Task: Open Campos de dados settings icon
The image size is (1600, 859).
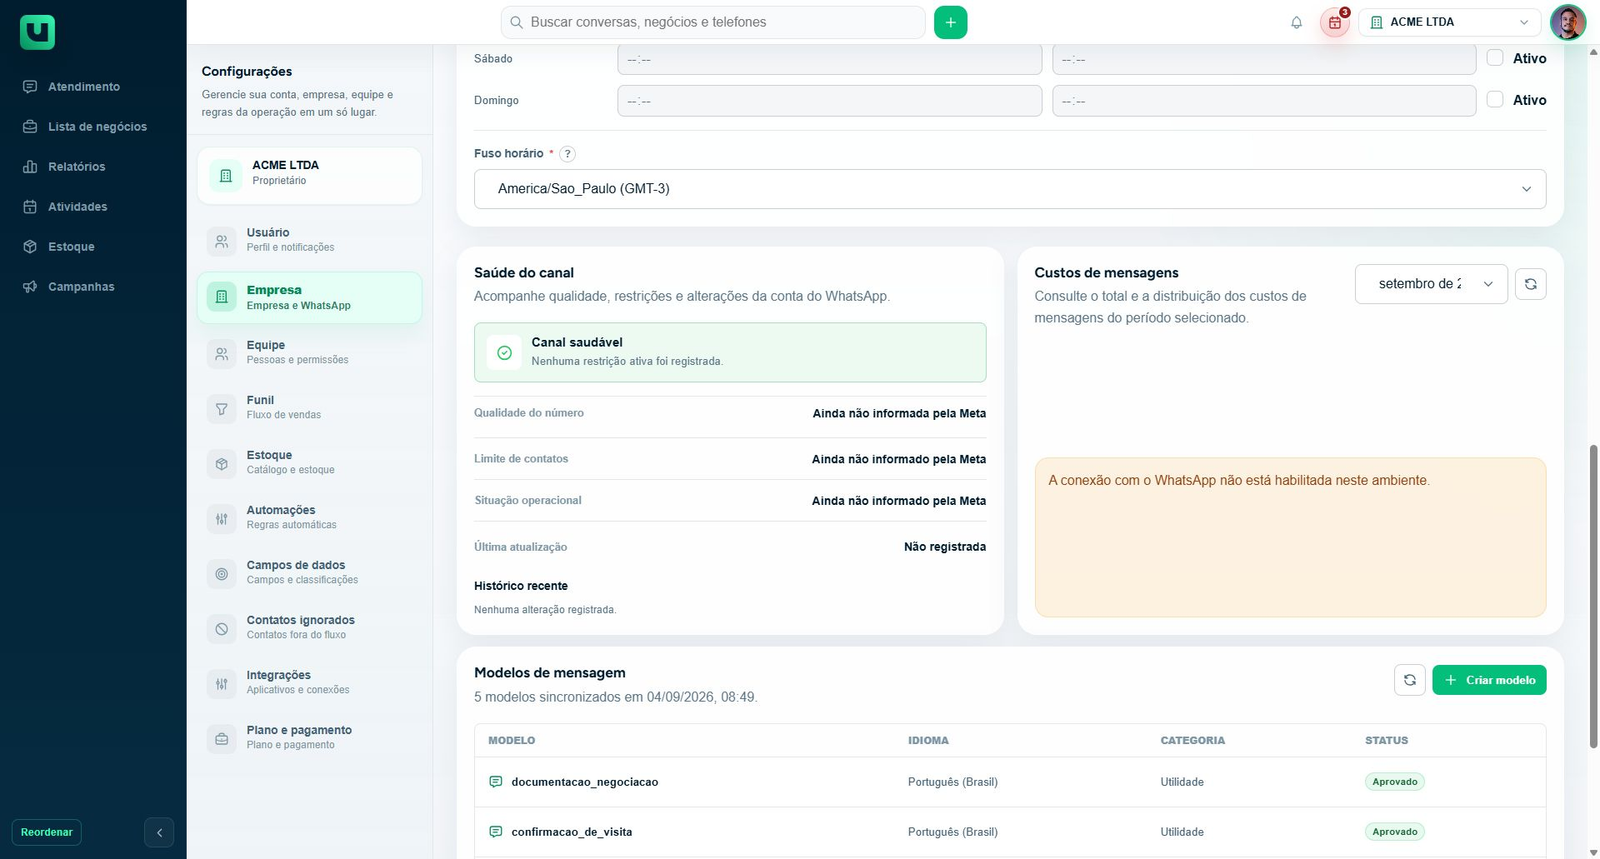Action: click(222, 573)
